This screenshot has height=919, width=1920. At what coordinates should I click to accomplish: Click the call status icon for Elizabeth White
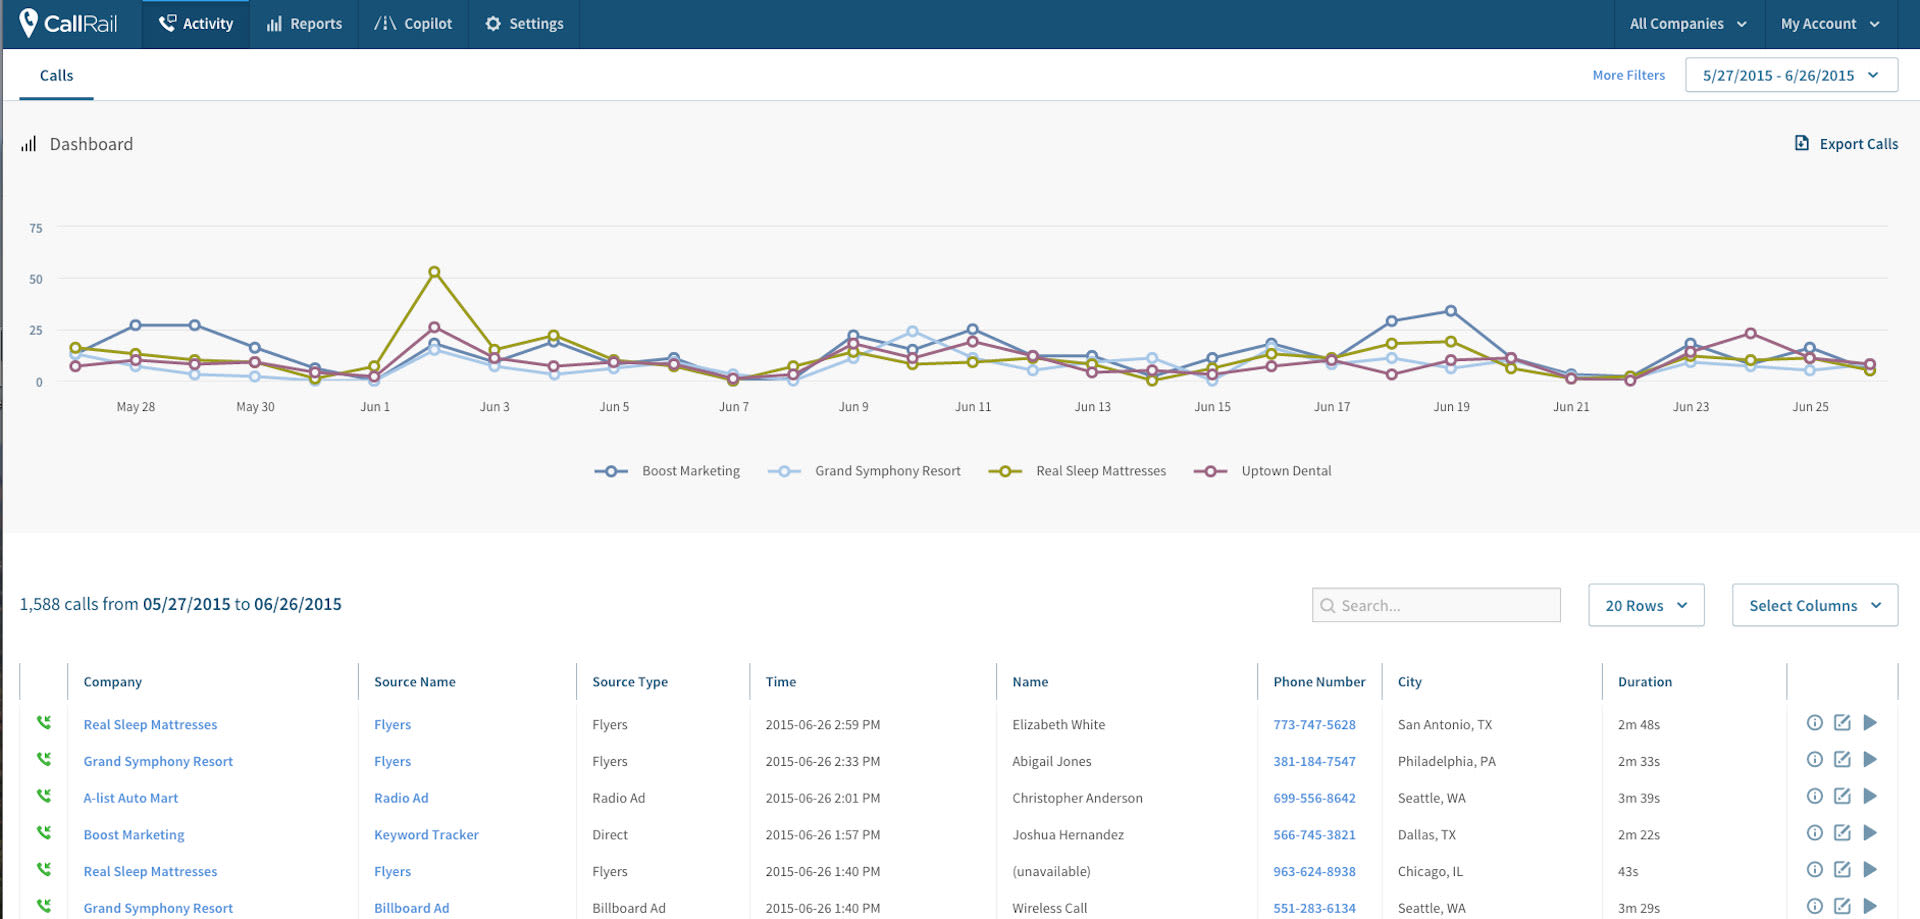click(44, 722)
